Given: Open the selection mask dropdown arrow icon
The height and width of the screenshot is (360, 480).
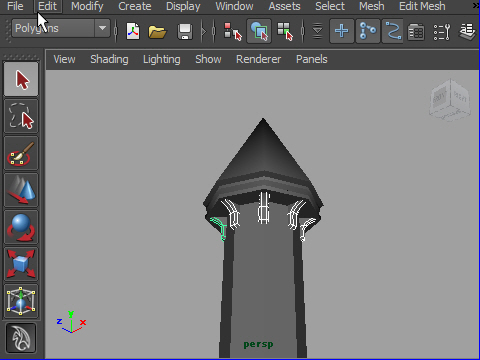Looking at the screenshot, I should coord(318,31).
